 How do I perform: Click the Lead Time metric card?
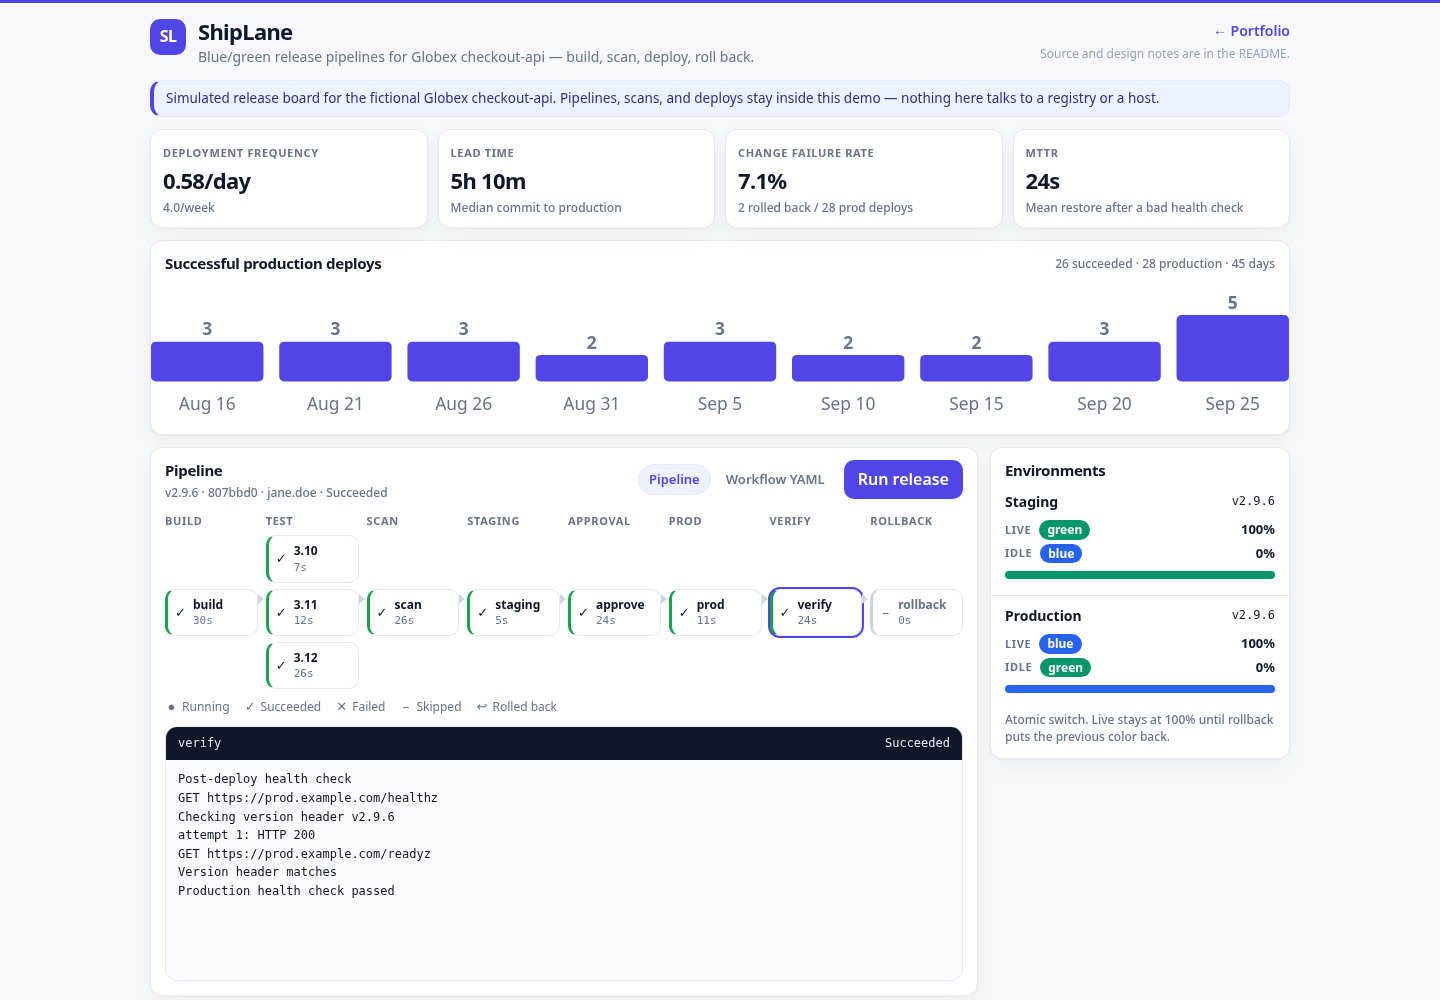point(576,179)
